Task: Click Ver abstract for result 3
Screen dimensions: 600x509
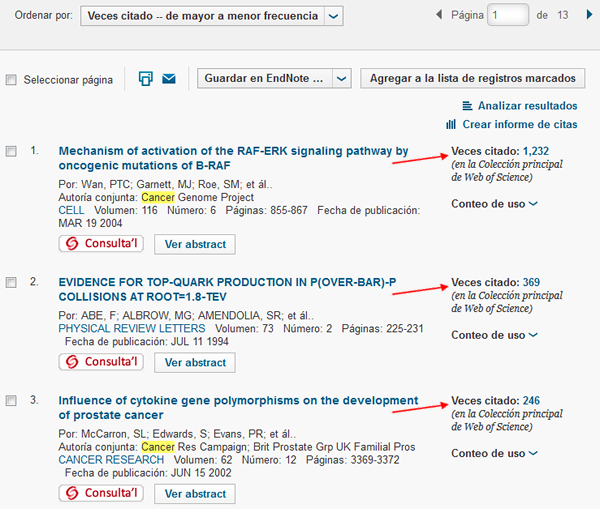Action: pos(195,494)
